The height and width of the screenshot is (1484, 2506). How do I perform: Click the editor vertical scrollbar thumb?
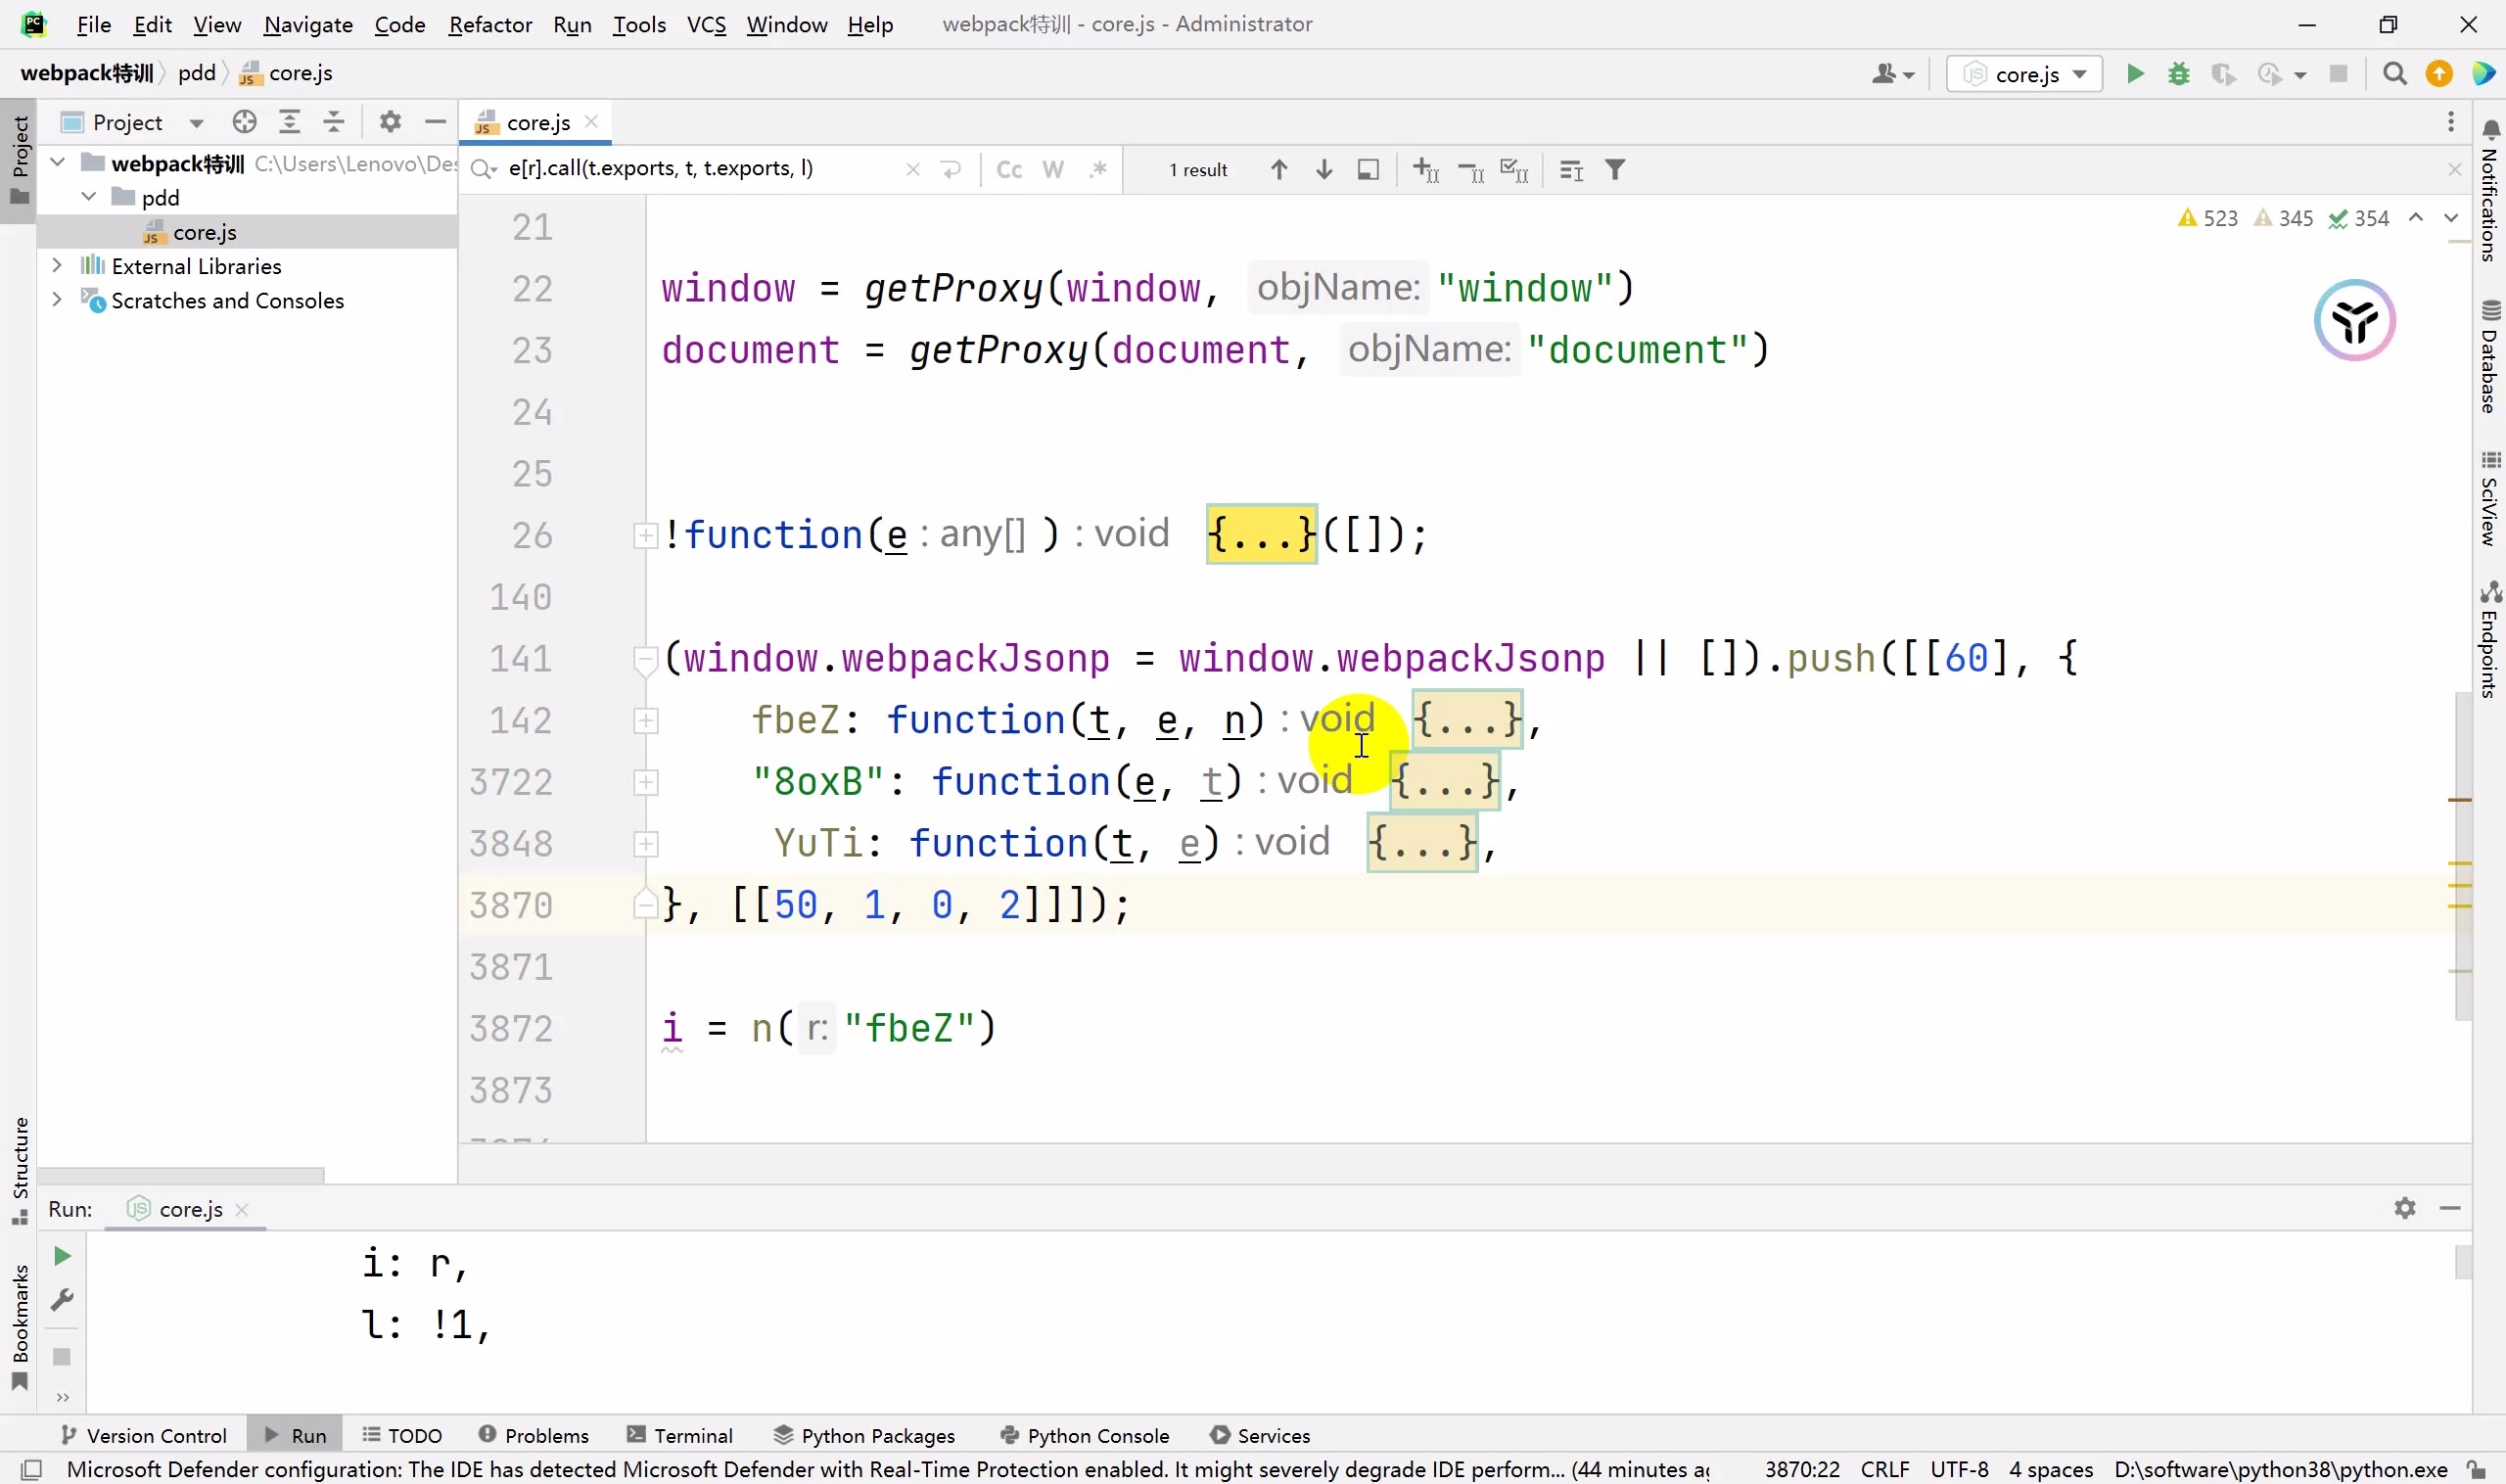[2463, 855]
